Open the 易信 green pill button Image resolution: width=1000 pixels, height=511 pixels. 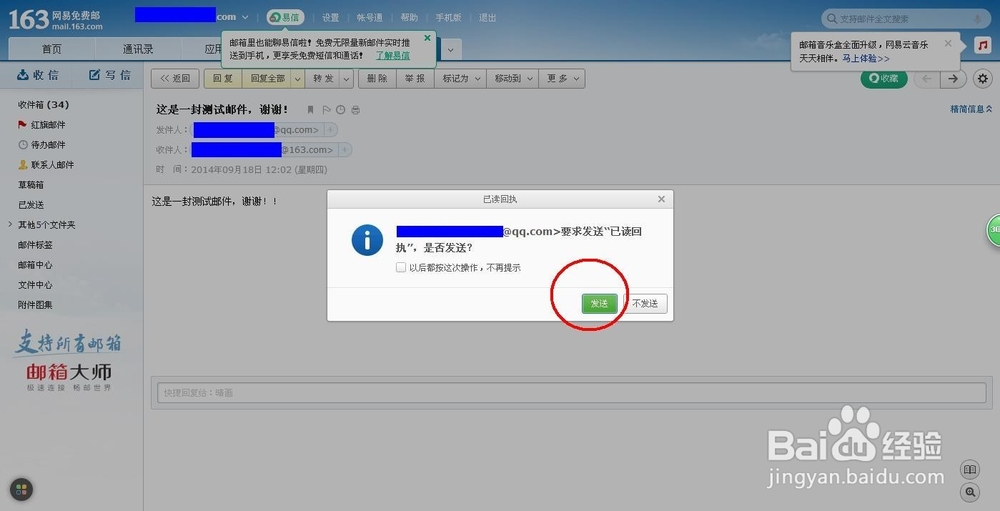point(285,17)
